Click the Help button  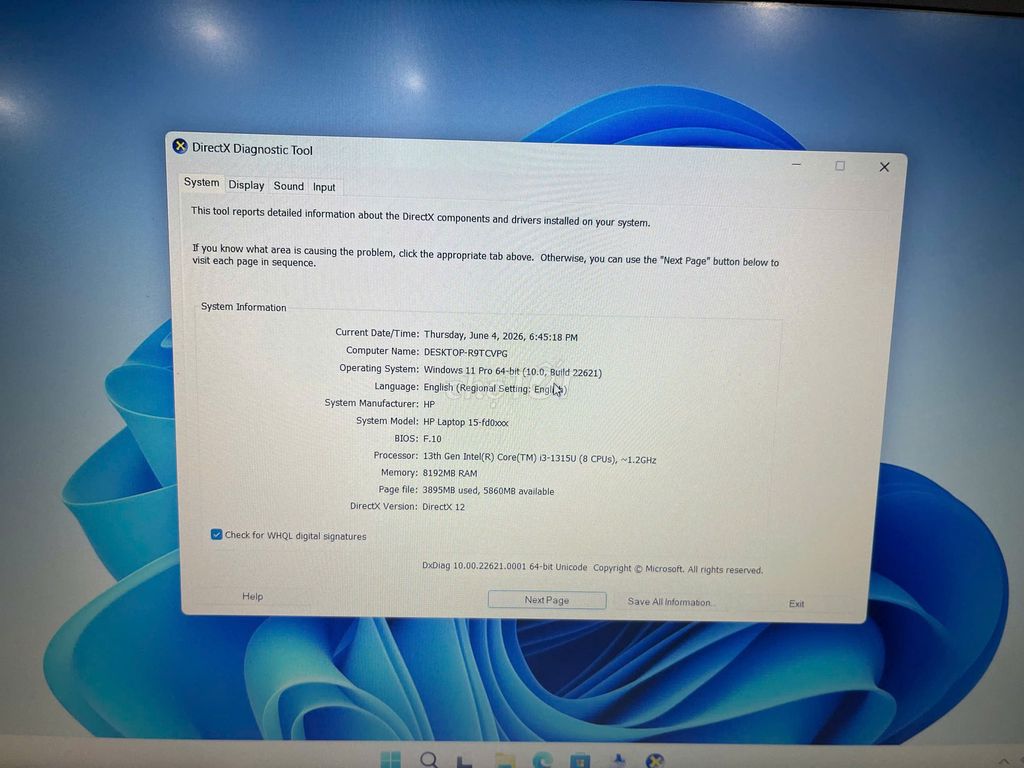pos(253,596)
